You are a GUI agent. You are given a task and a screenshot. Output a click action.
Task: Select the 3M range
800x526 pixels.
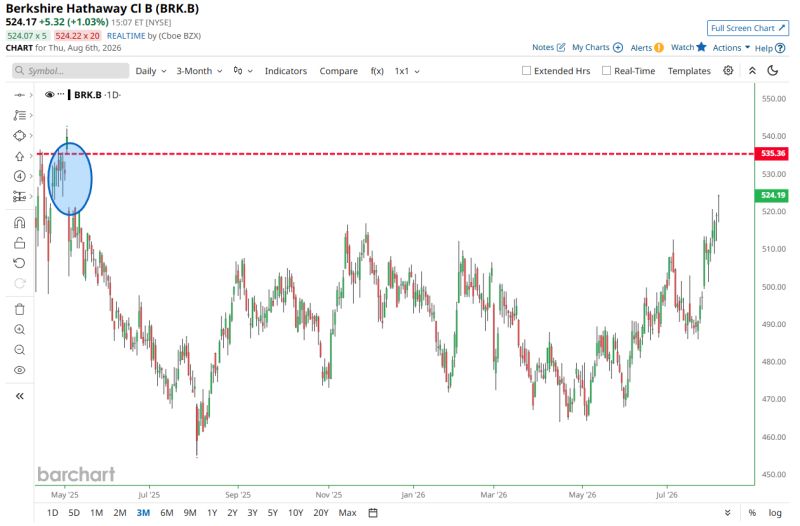[143, 513]
